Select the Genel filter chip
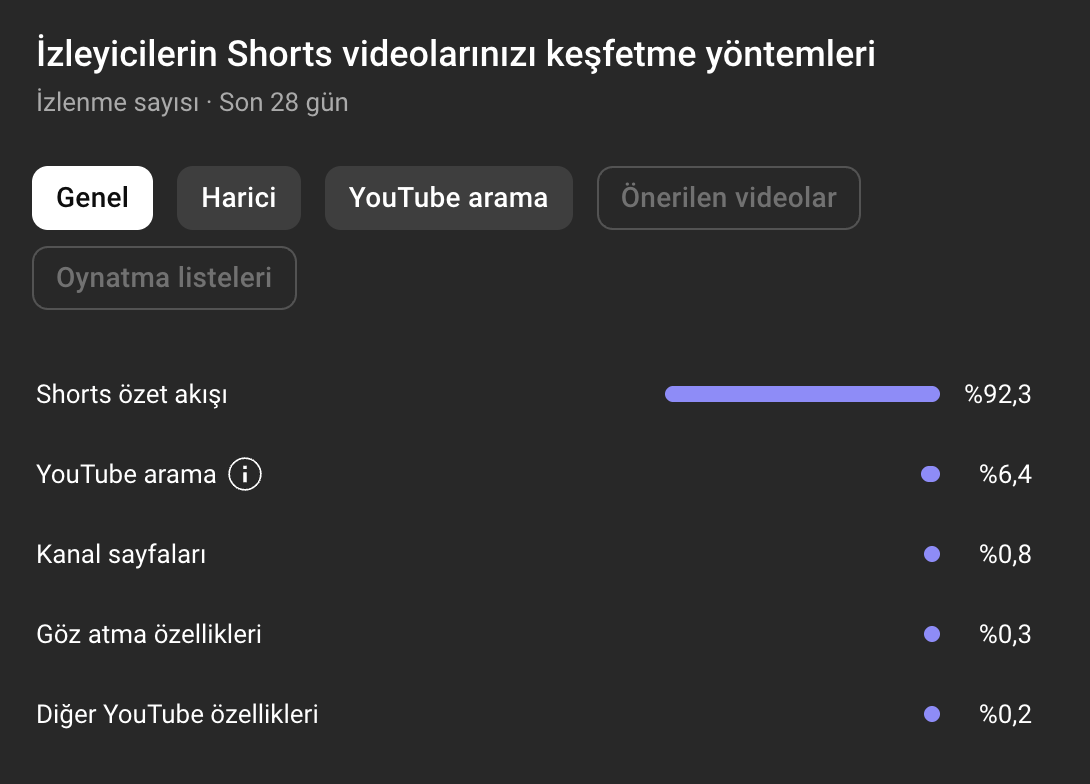 click(92, 198)
